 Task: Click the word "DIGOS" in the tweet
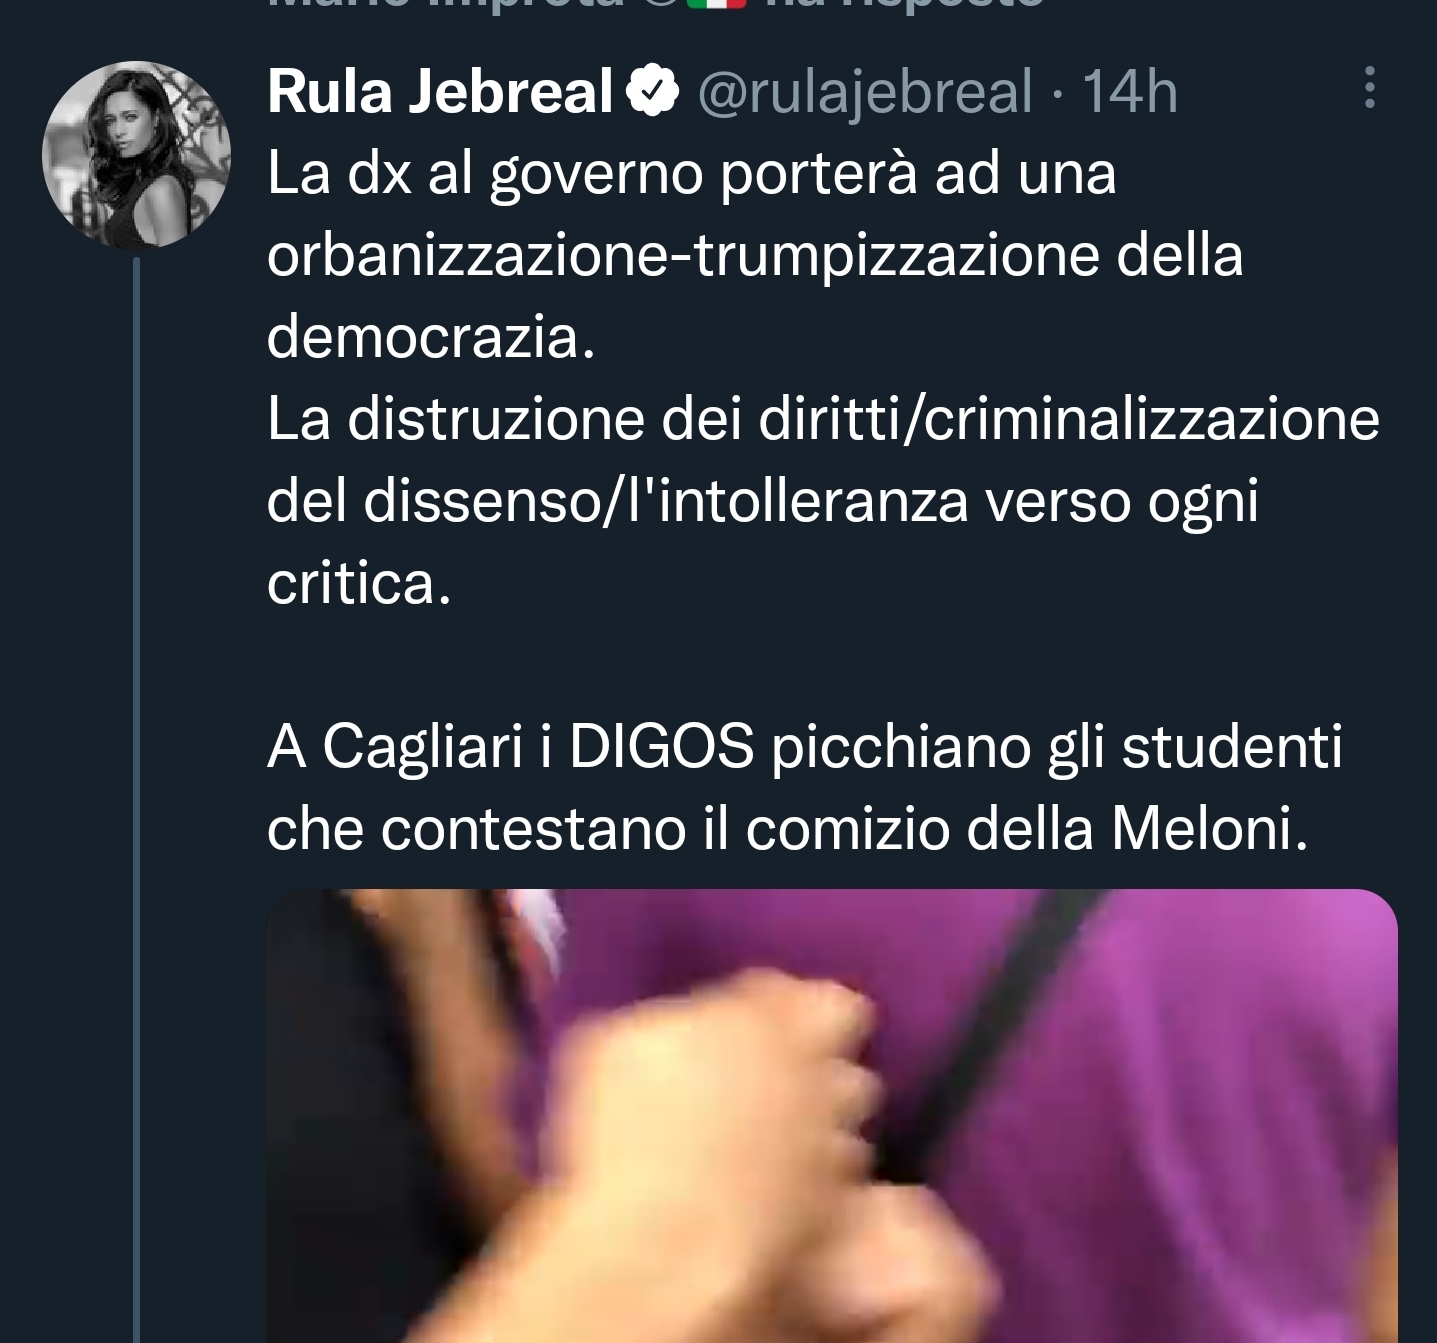pyautogui.click(x=661, y=746)
